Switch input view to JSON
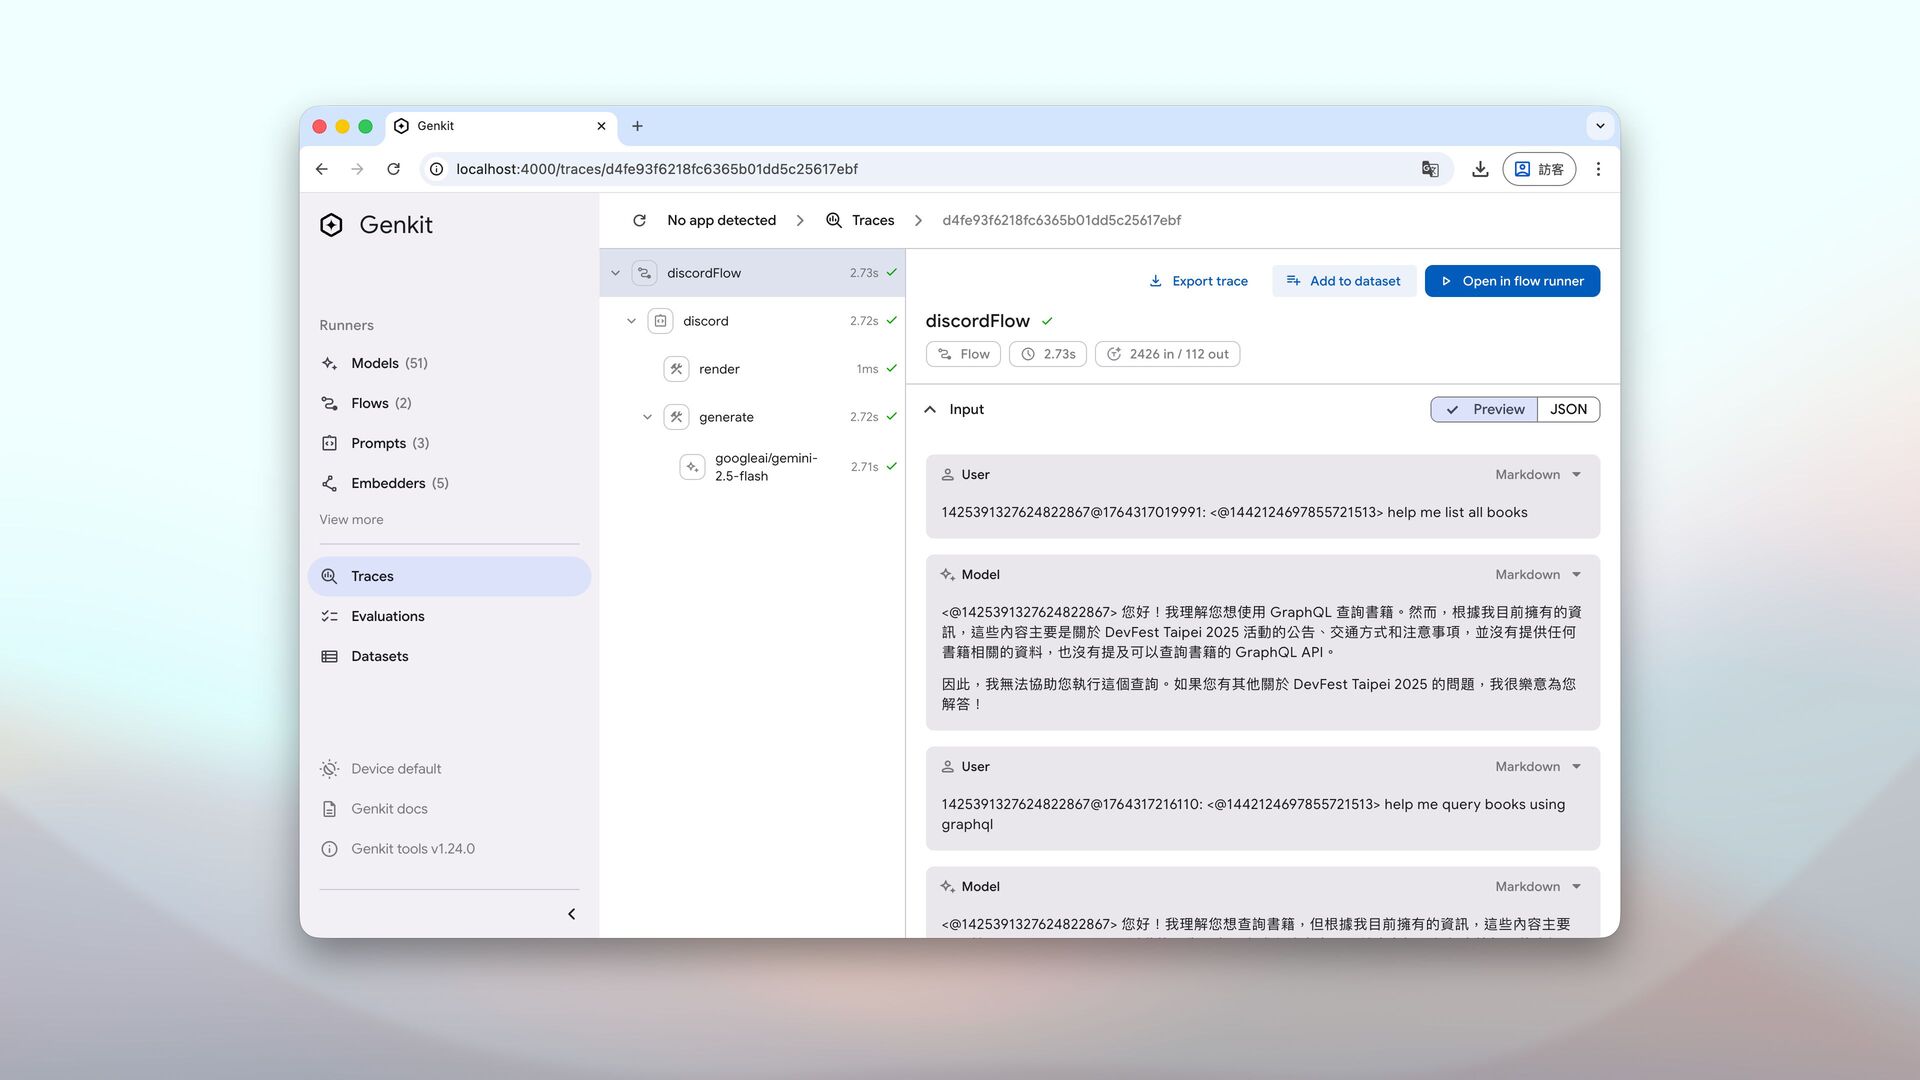This screenshot has width=1920, height=1080. point(1568,409)
